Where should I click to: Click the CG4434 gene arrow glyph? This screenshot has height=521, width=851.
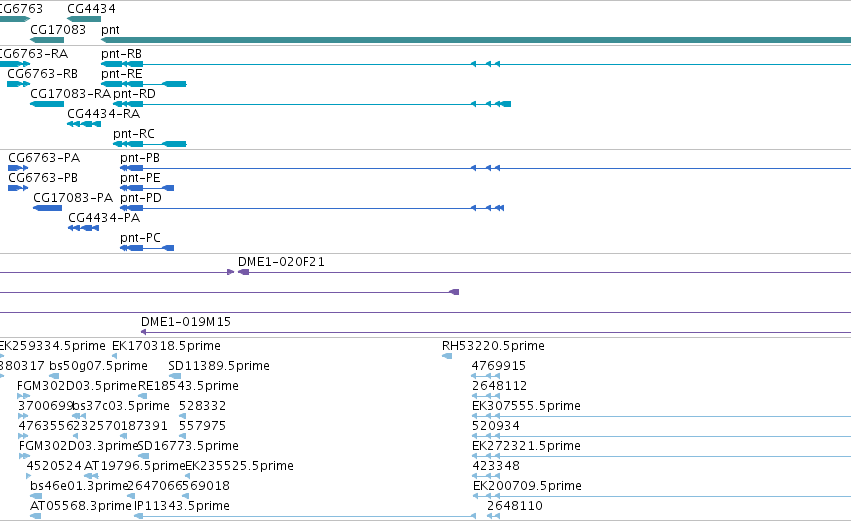(x=84, y=19)
